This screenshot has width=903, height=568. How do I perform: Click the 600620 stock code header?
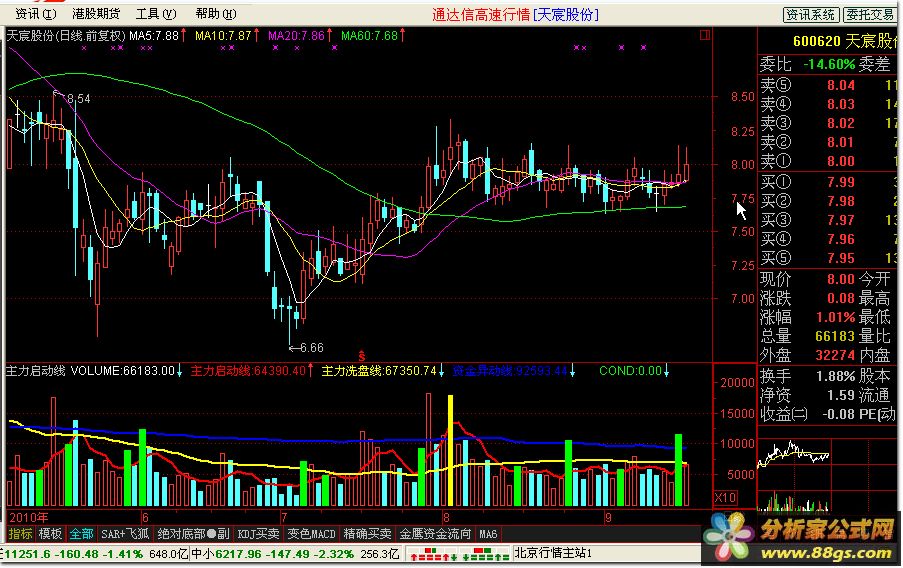[x=817, y=41]
